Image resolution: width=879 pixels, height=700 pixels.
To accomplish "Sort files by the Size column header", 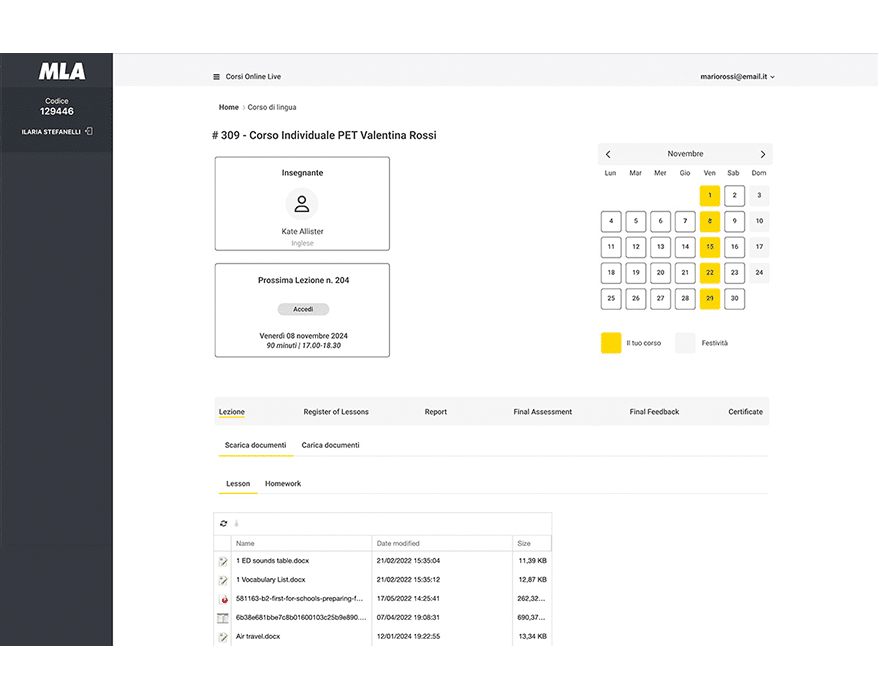I will [531, 544].
